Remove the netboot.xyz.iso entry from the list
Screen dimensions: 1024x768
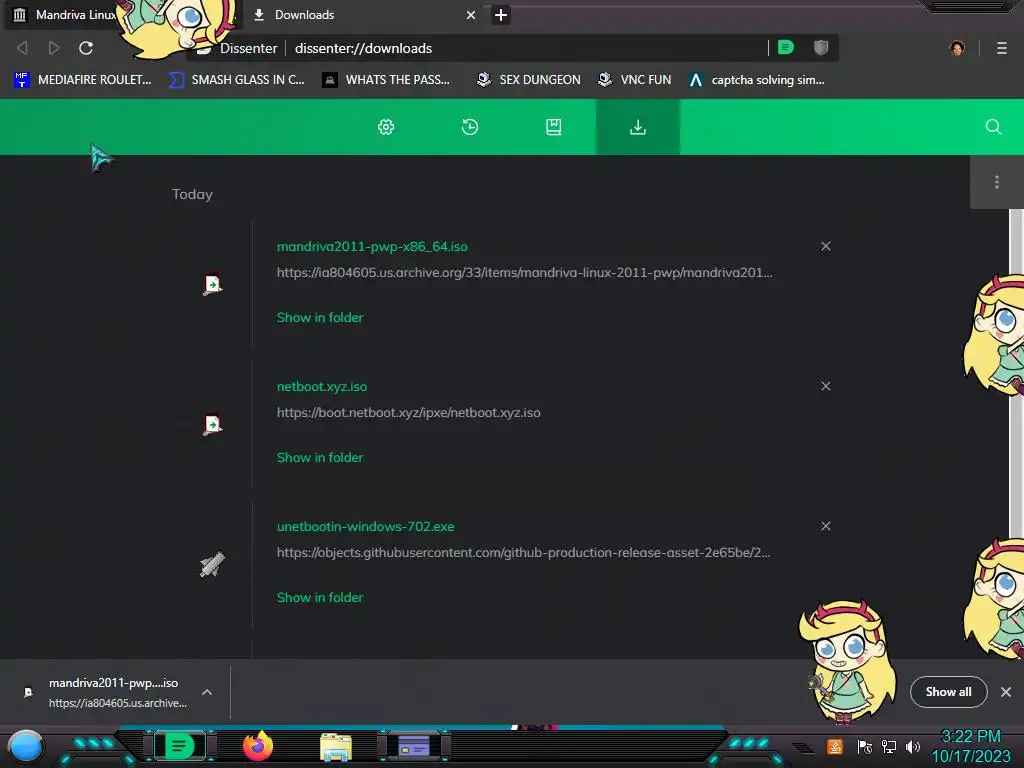click(x=825, y=386)
